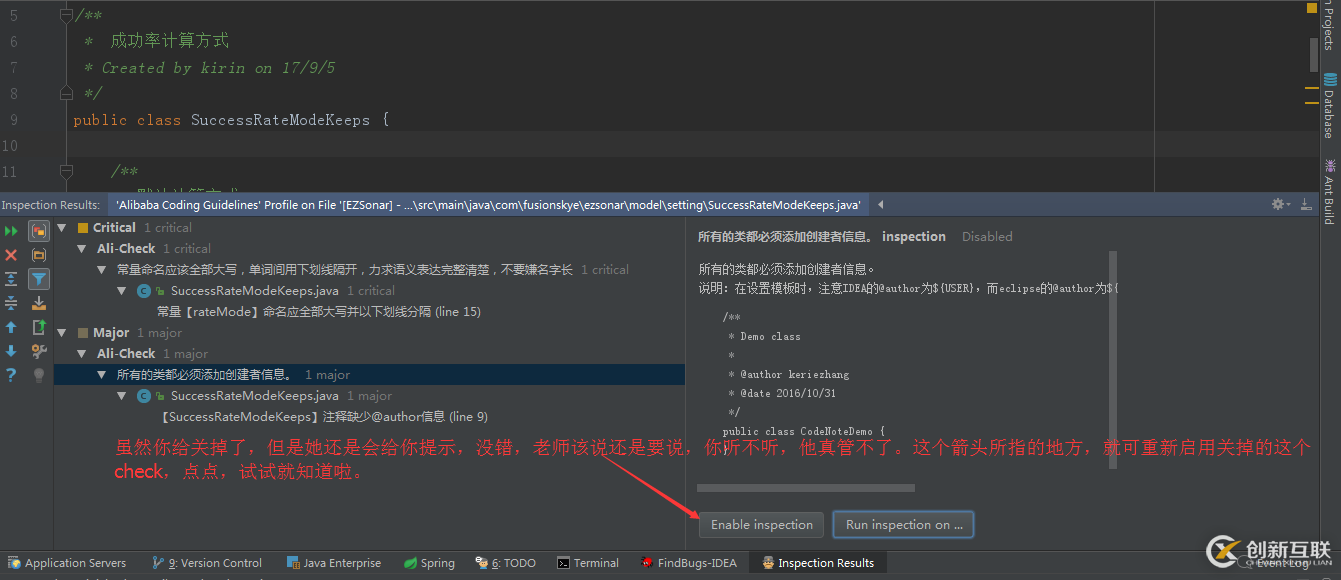The image size is (1341, 580).
Task: Click the code folding marker at line 5
Action: [66, 15]
